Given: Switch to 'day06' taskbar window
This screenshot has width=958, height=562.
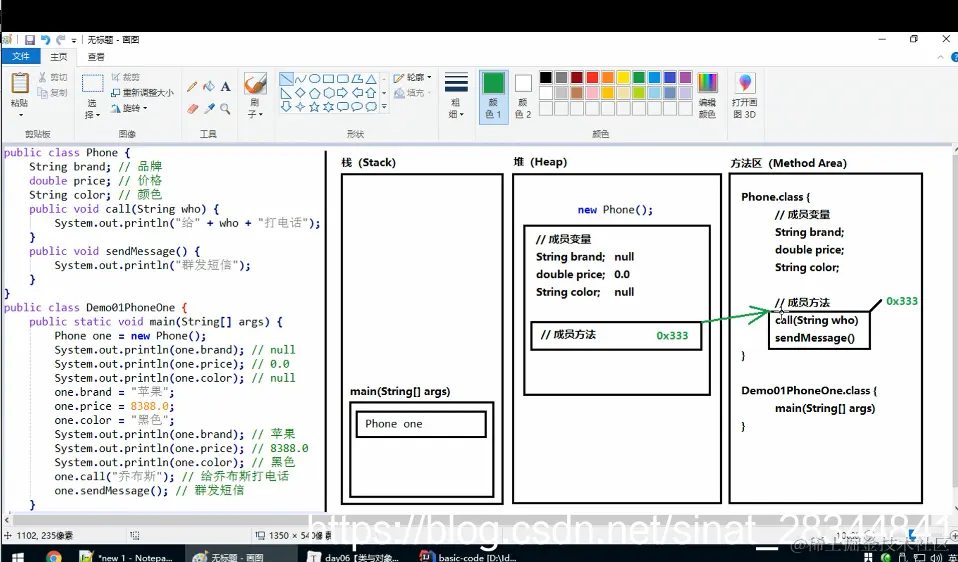Looking at the screenshot, I should point(354,557).
